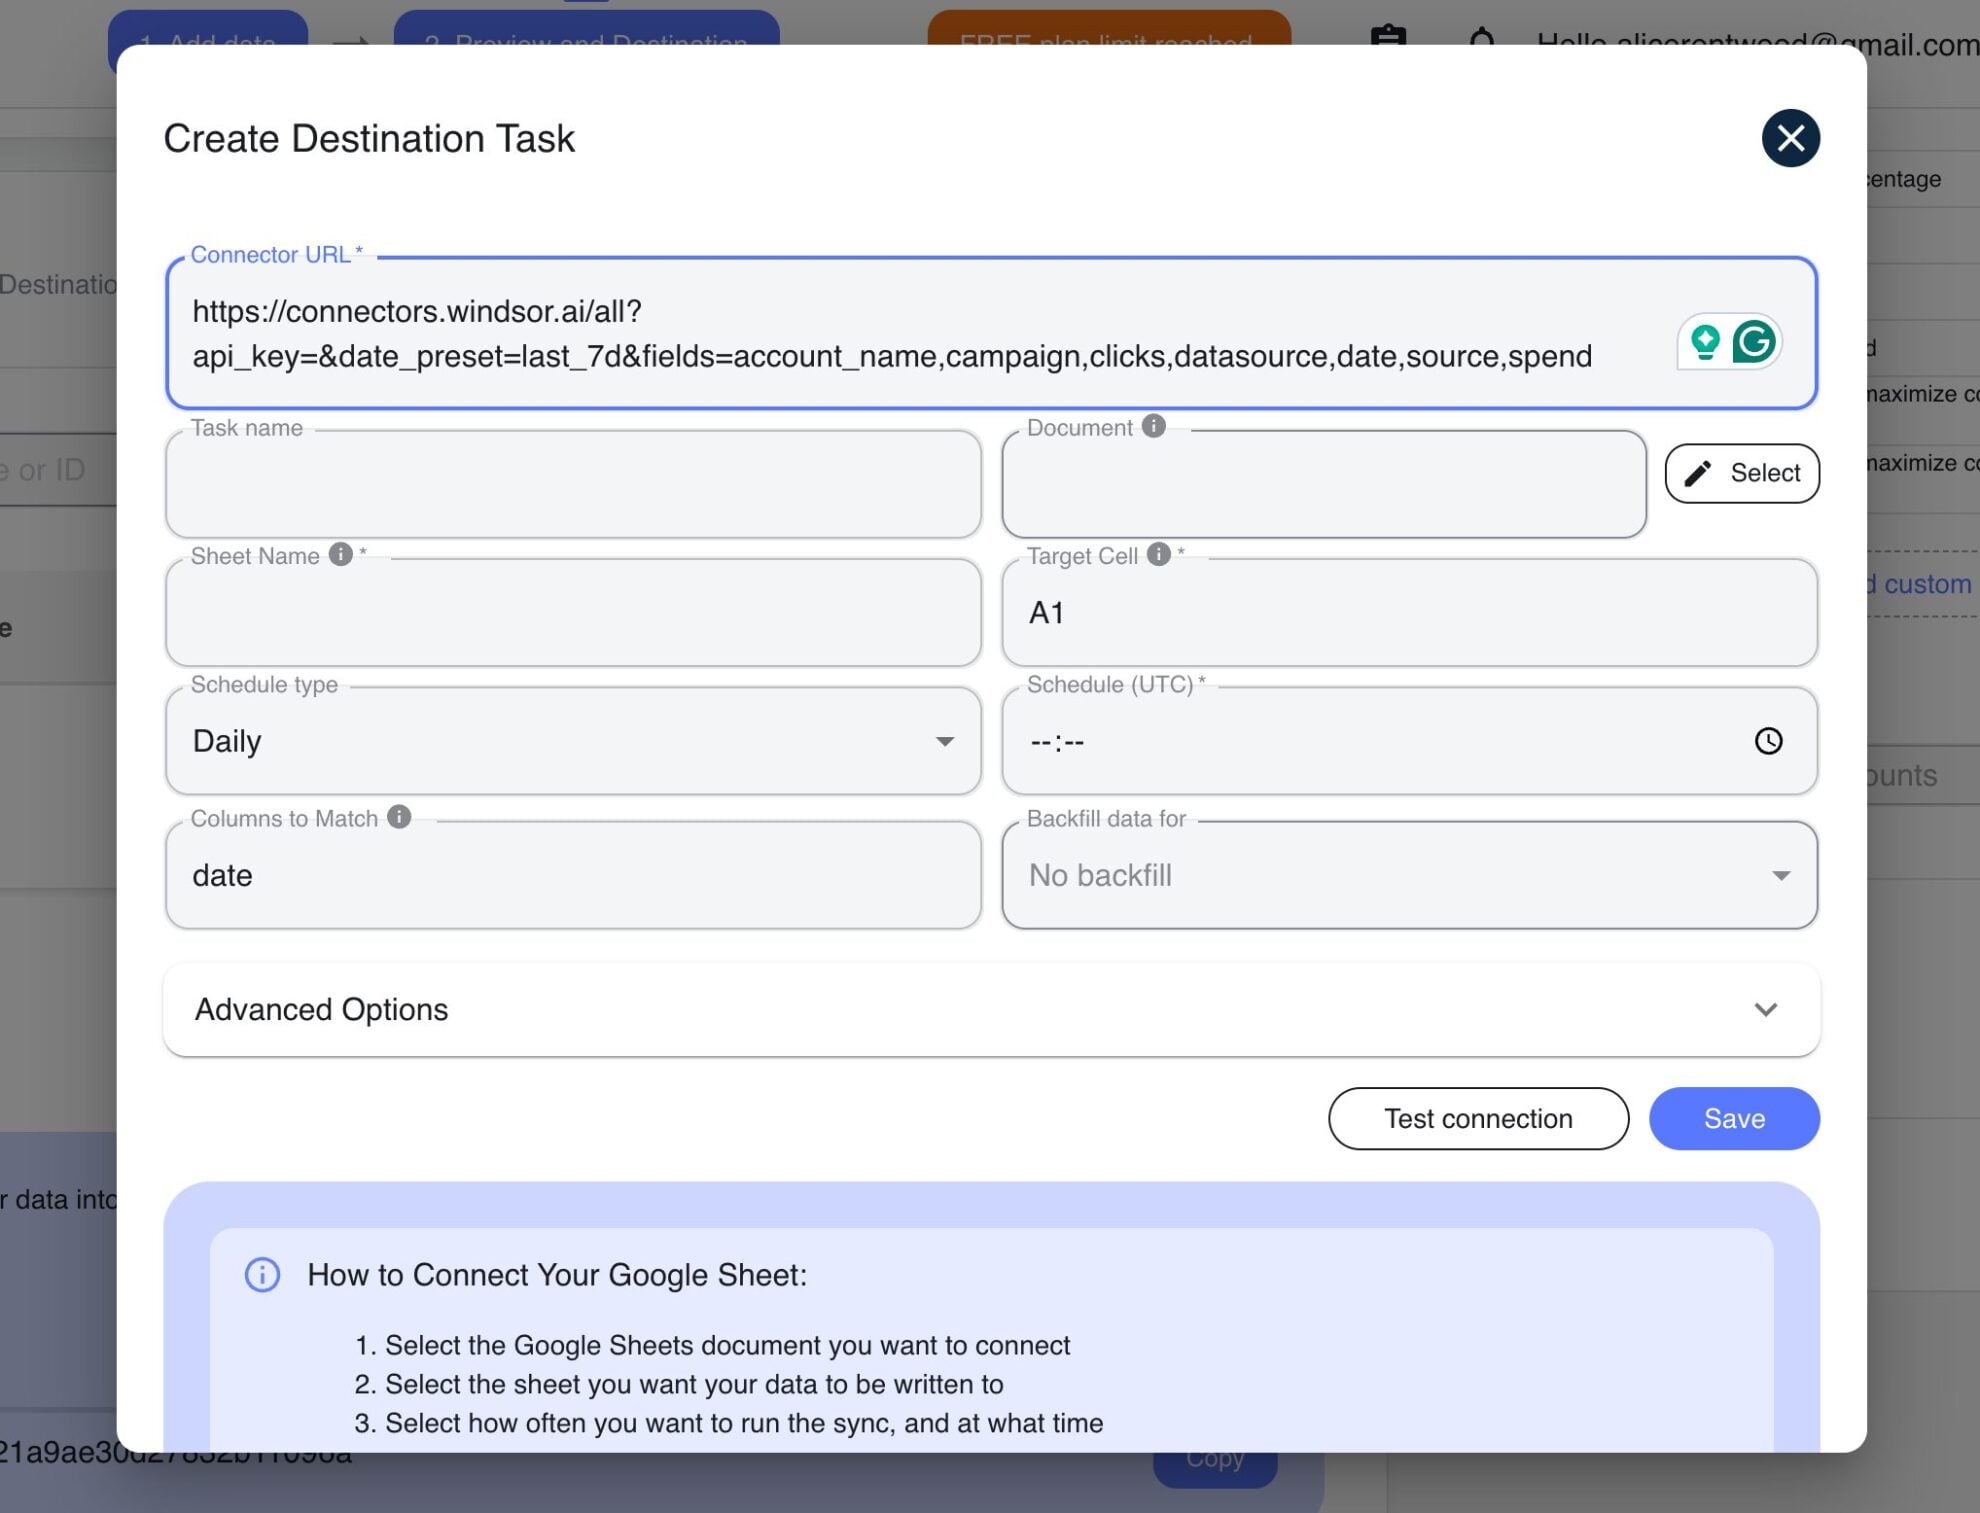Click the lightbulb suggestion icon near Connector URL
Viewport: 1980px width, 1513px height.
pos(1703,341)
